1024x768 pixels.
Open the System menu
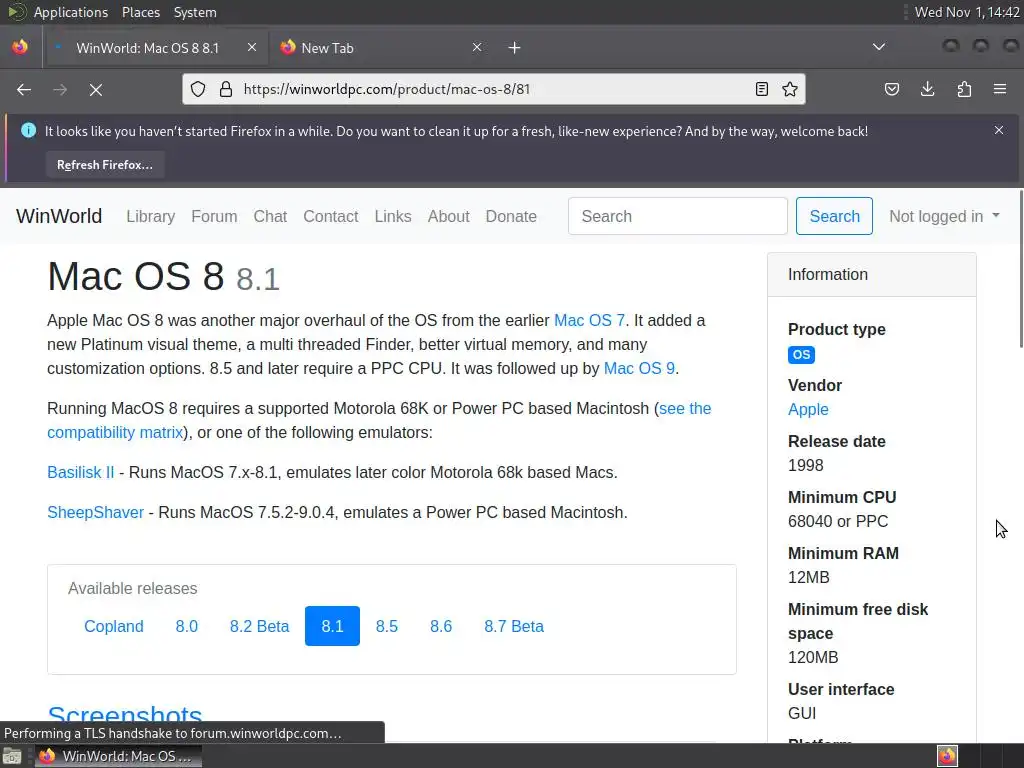point(195,12)
